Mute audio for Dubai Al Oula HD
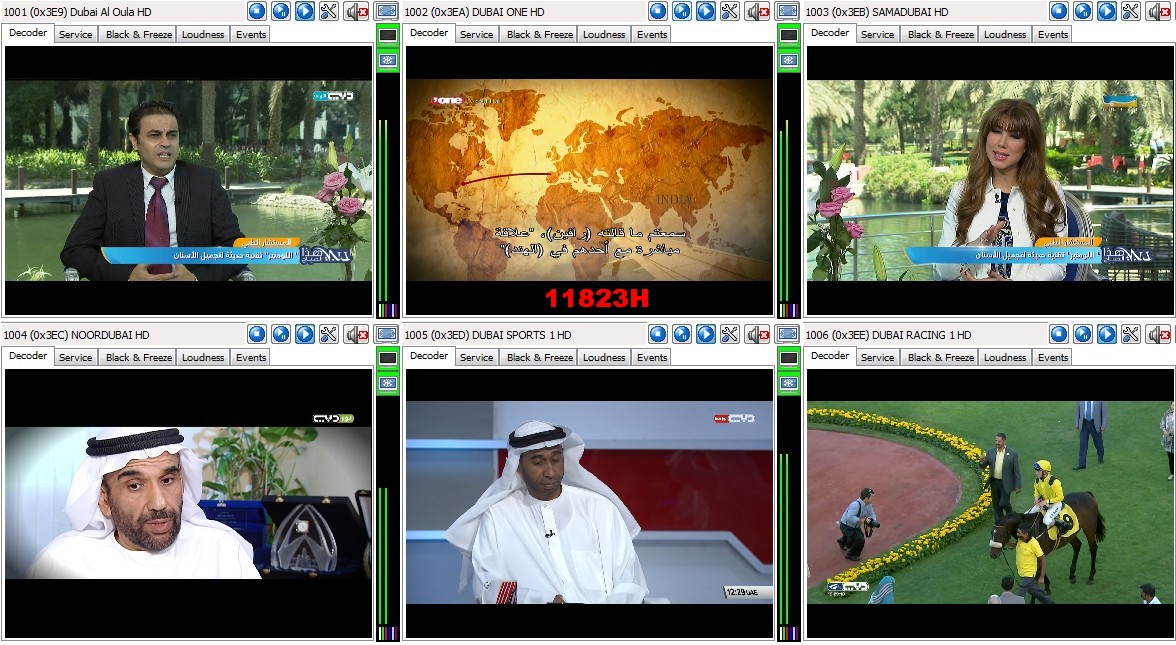This screenshot has height=645, width=1176. (x=356, y=11)
